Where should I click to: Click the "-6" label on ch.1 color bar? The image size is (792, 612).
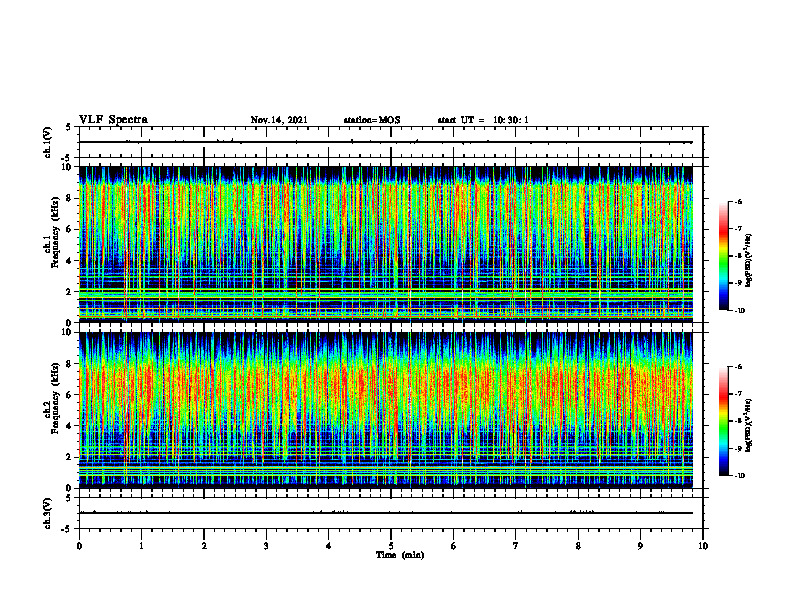[x=739, y=201]
